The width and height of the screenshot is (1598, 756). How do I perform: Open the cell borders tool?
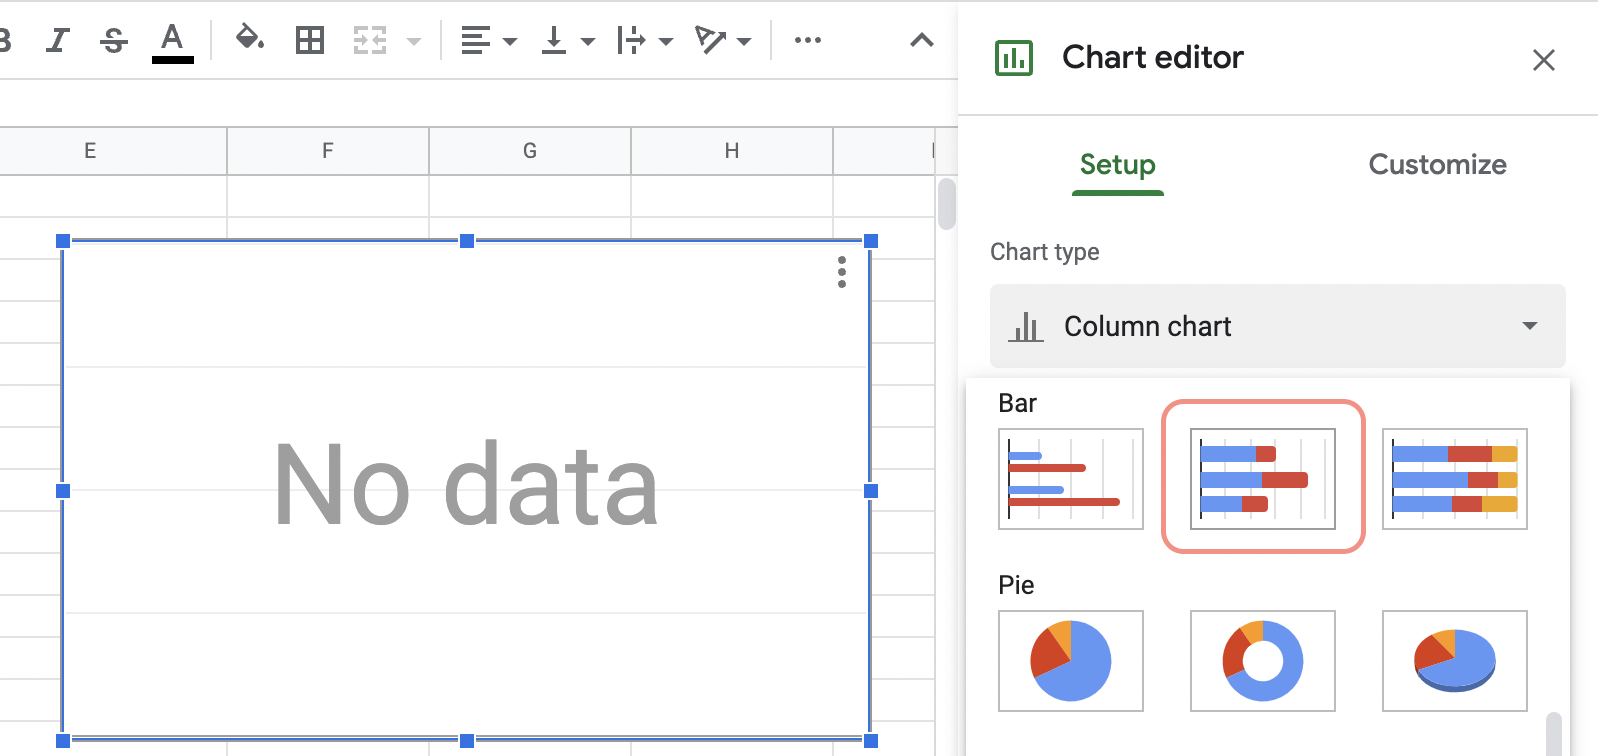pyautogui.click(x=310, y=41)
